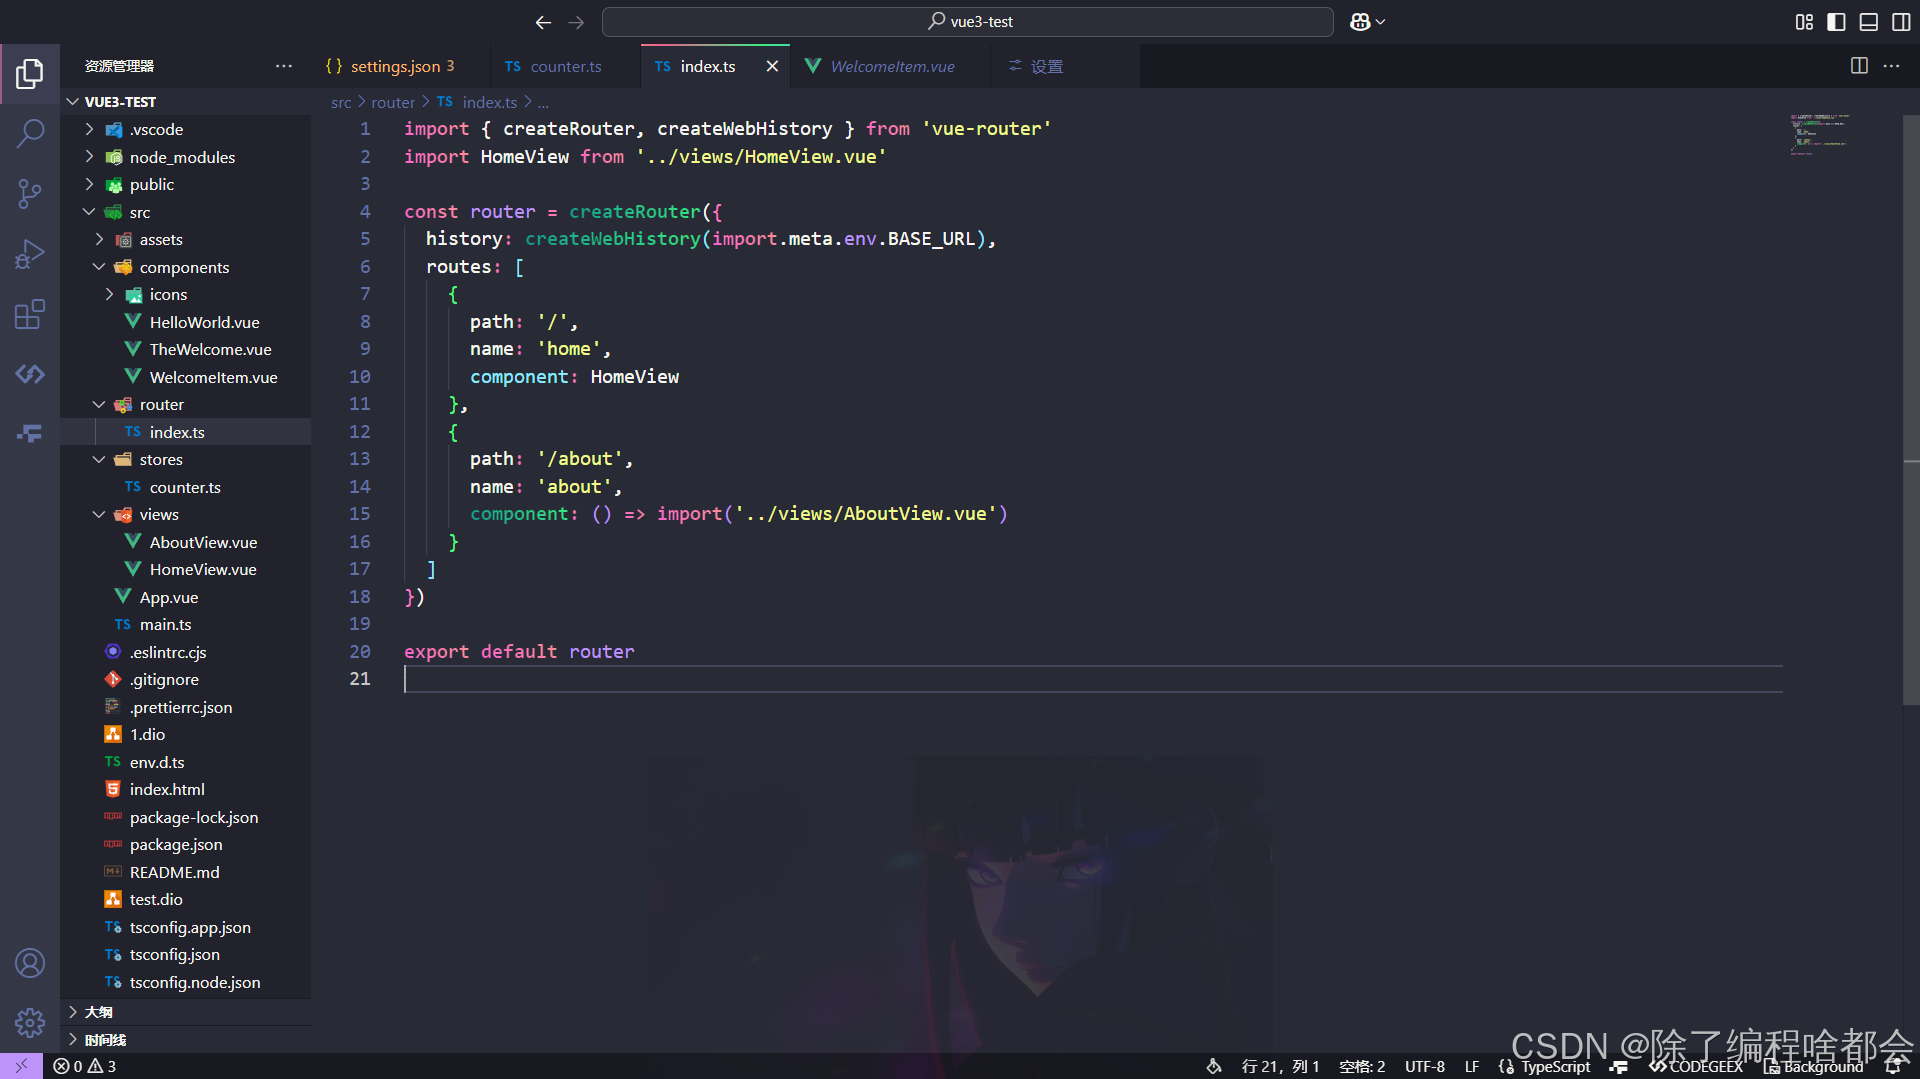The height and width of the screenshot is (1079, 1920).
Task: Open HelloWorld.vue in the explorer
Action: (x=186, y=322)
